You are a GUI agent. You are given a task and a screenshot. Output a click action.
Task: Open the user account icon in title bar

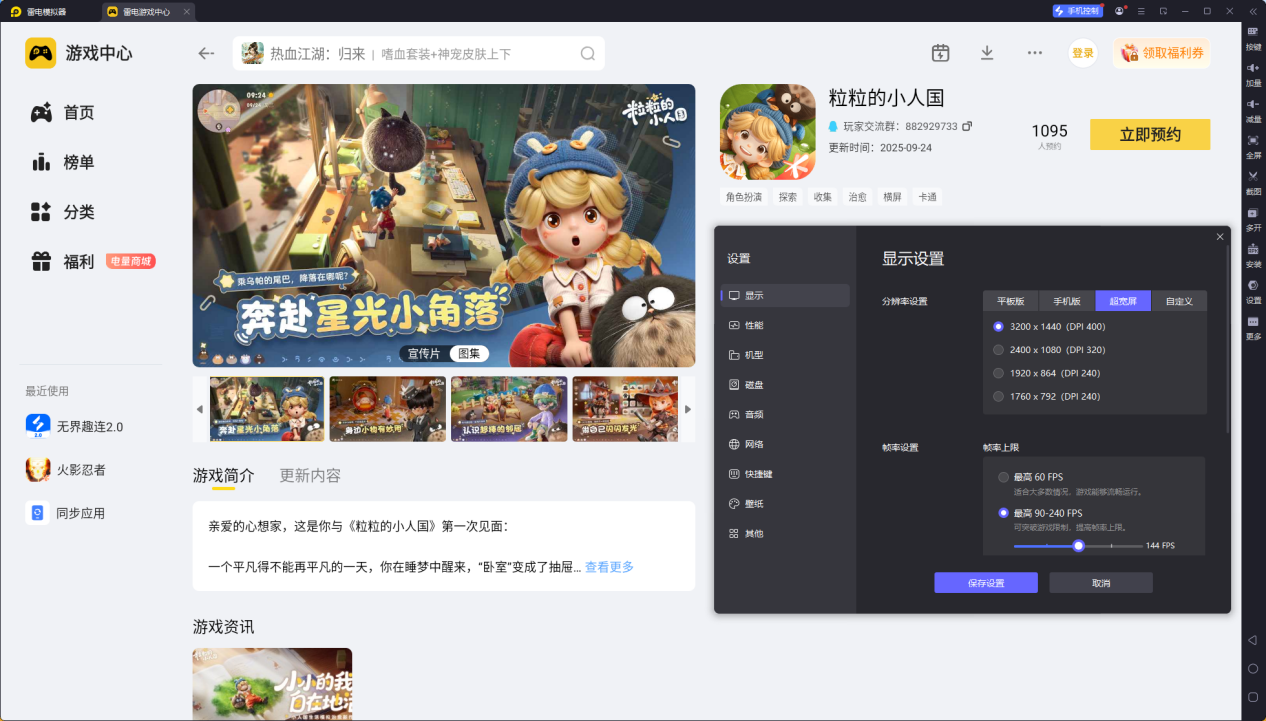pos(1119,11)
